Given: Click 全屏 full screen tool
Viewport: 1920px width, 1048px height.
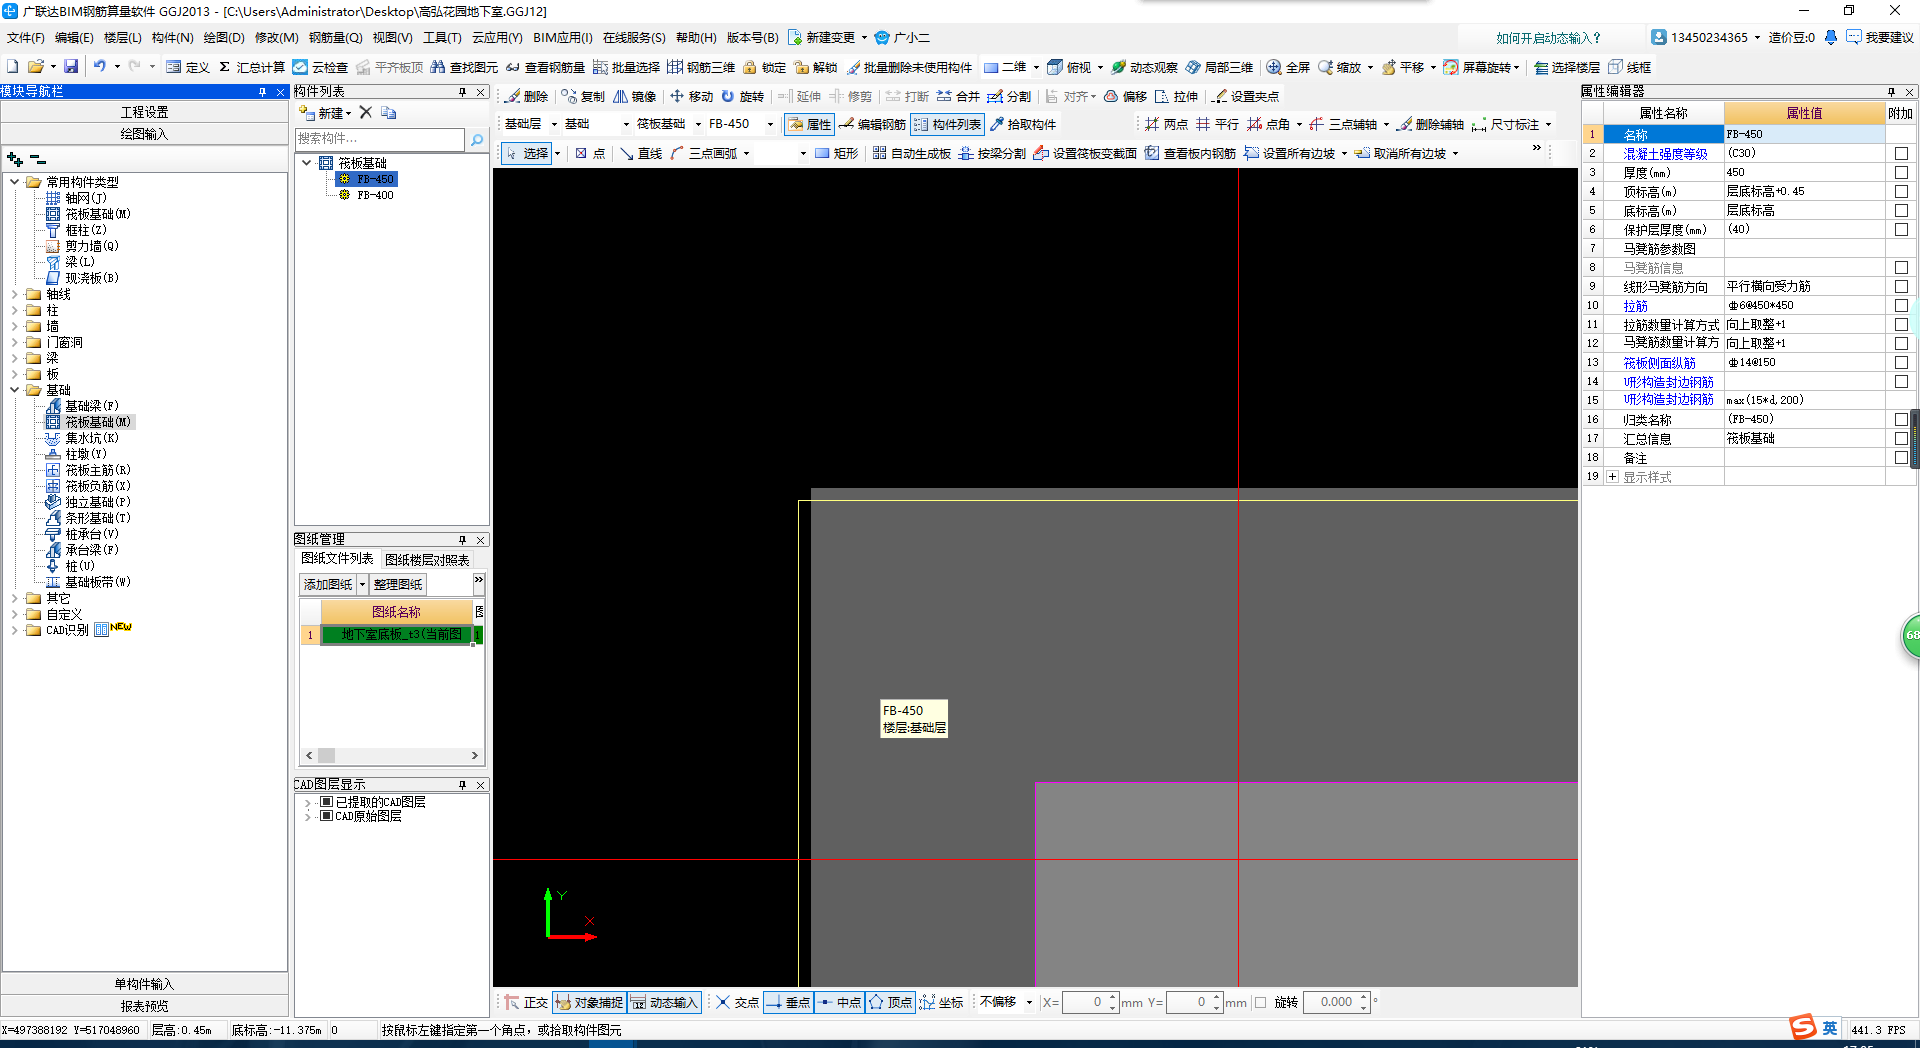Looking at the screenshot, I should click(x=1288, y=67).
